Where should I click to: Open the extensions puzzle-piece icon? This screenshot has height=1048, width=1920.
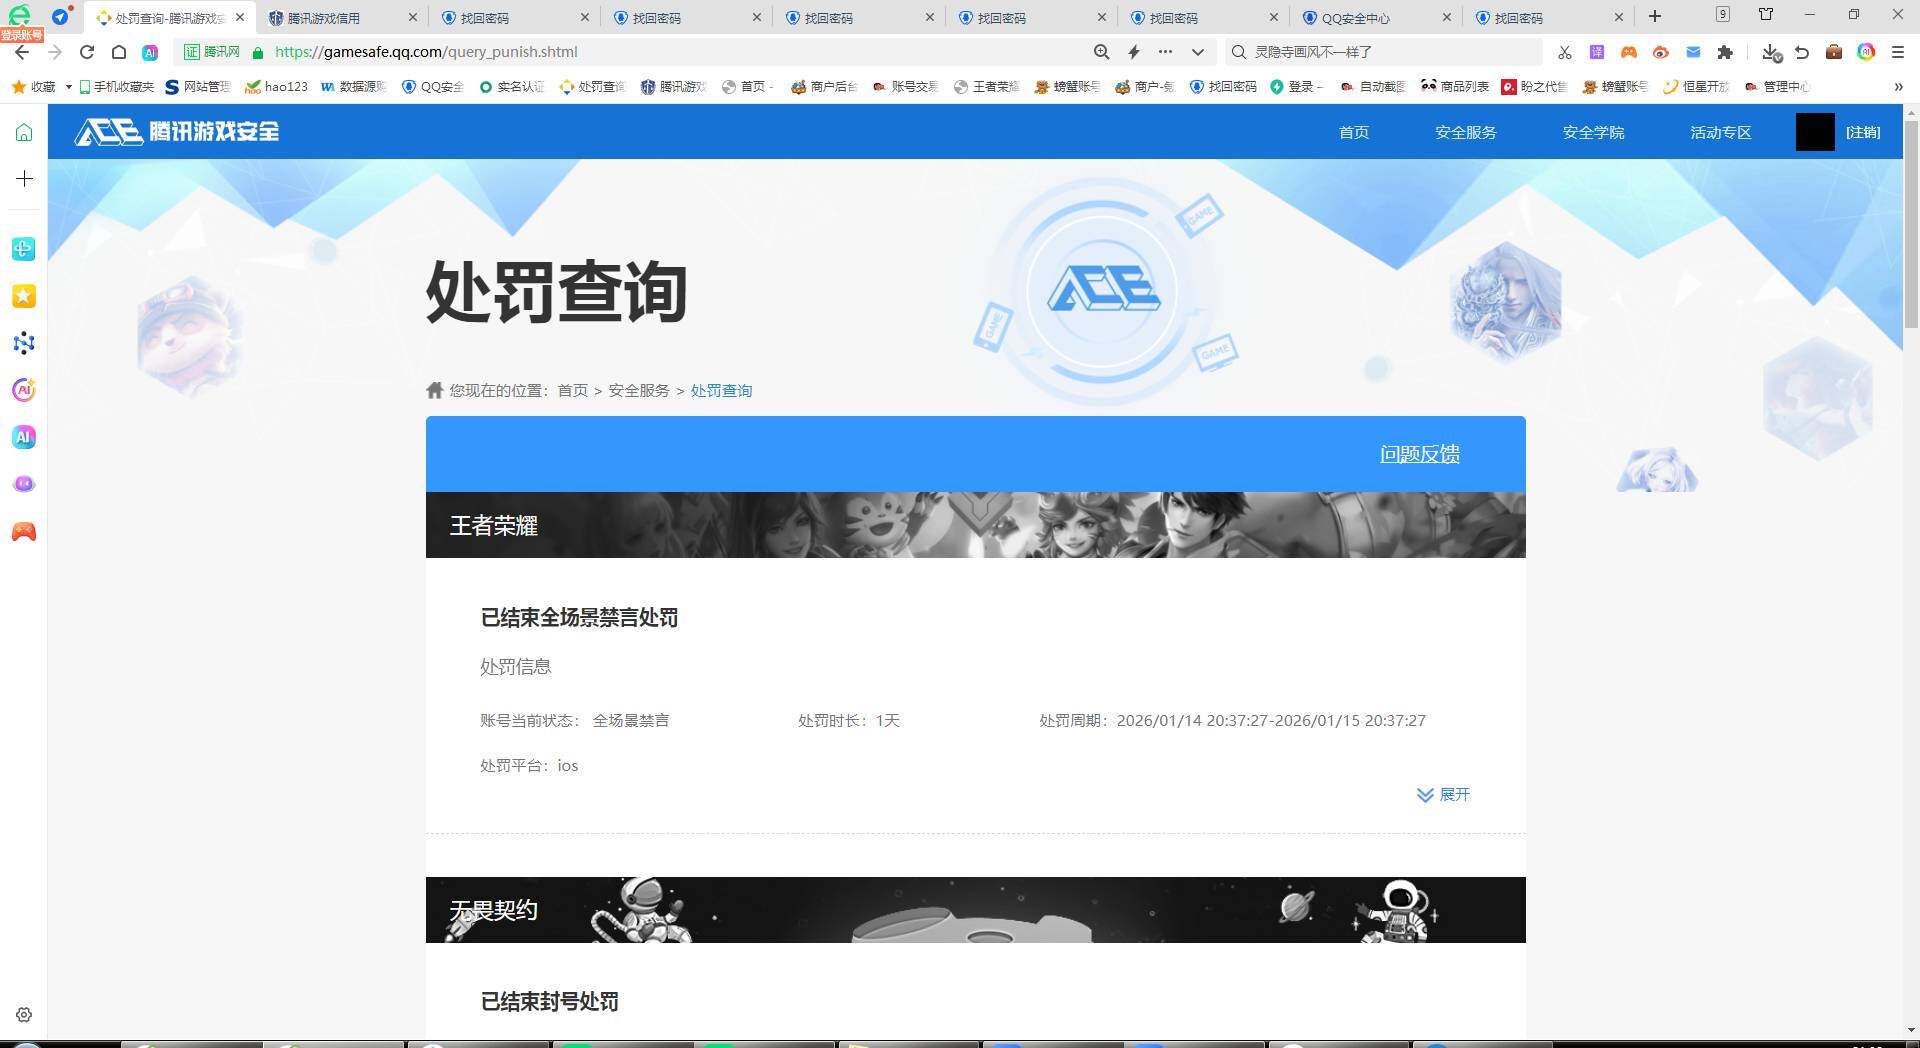tap(1725, 52)
